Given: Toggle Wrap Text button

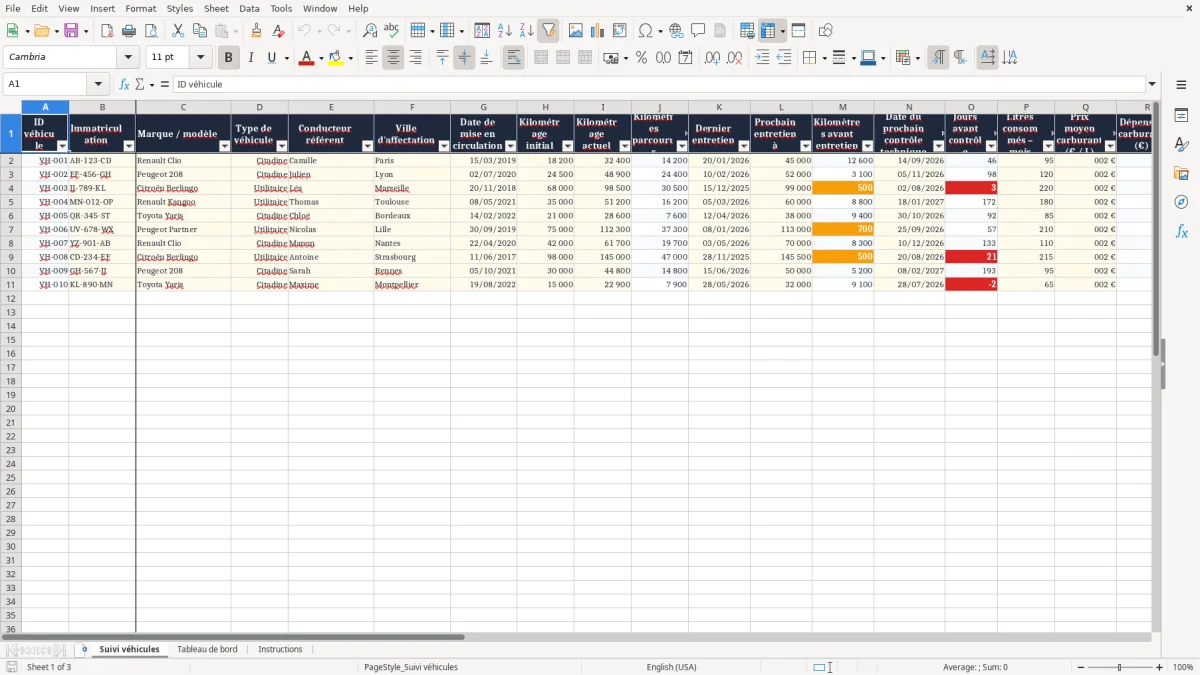Looking at the screenshot, I should tap(513, 57).
